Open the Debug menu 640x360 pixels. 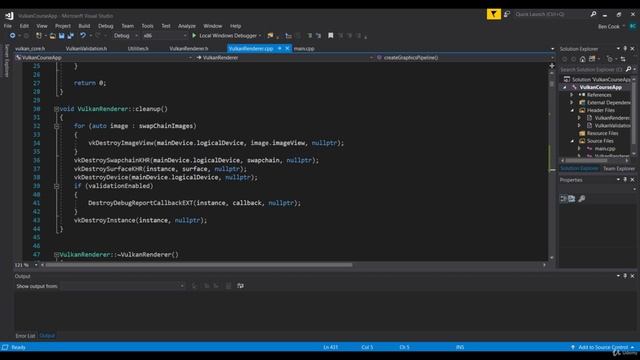pyautogui.click(x=106, y=26)
